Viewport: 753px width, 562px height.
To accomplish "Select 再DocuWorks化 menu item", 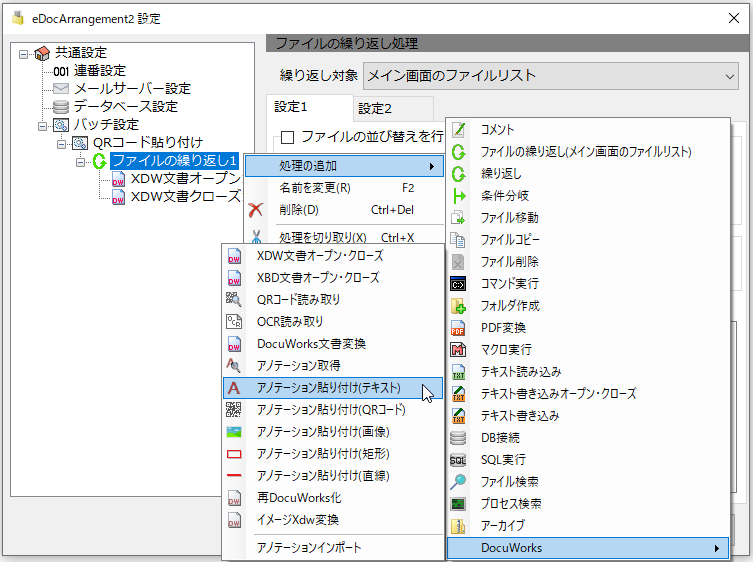I will 333,498.
